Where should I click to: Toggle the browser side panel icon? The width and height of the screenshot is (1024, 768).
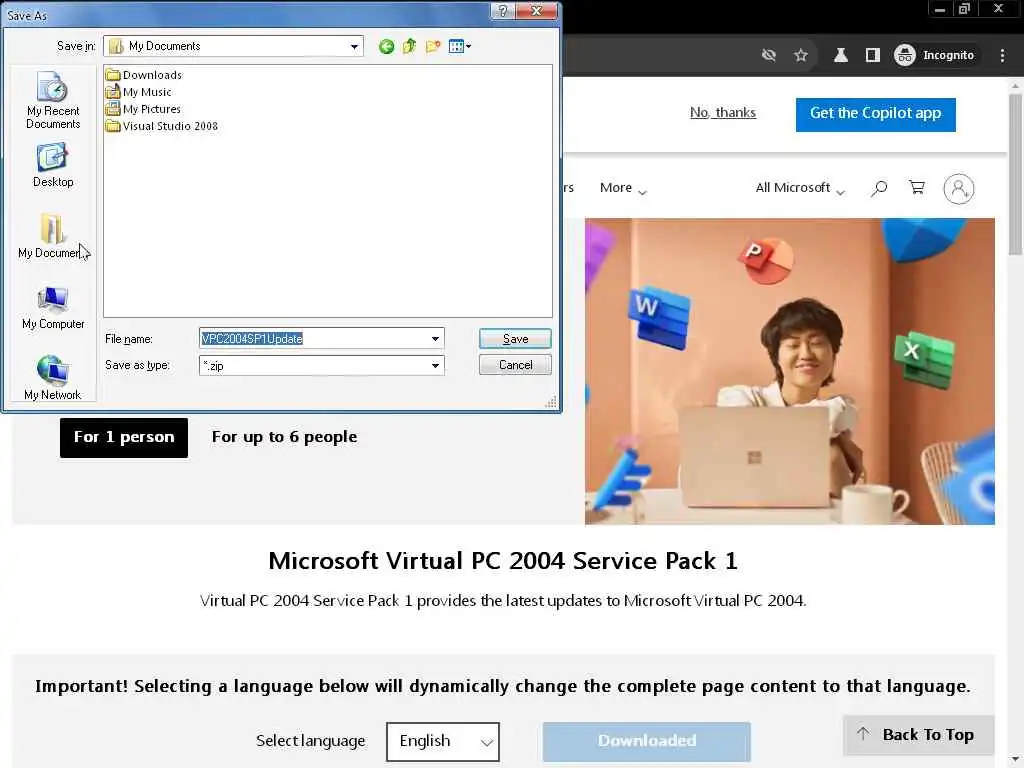(x=872, y=56)
